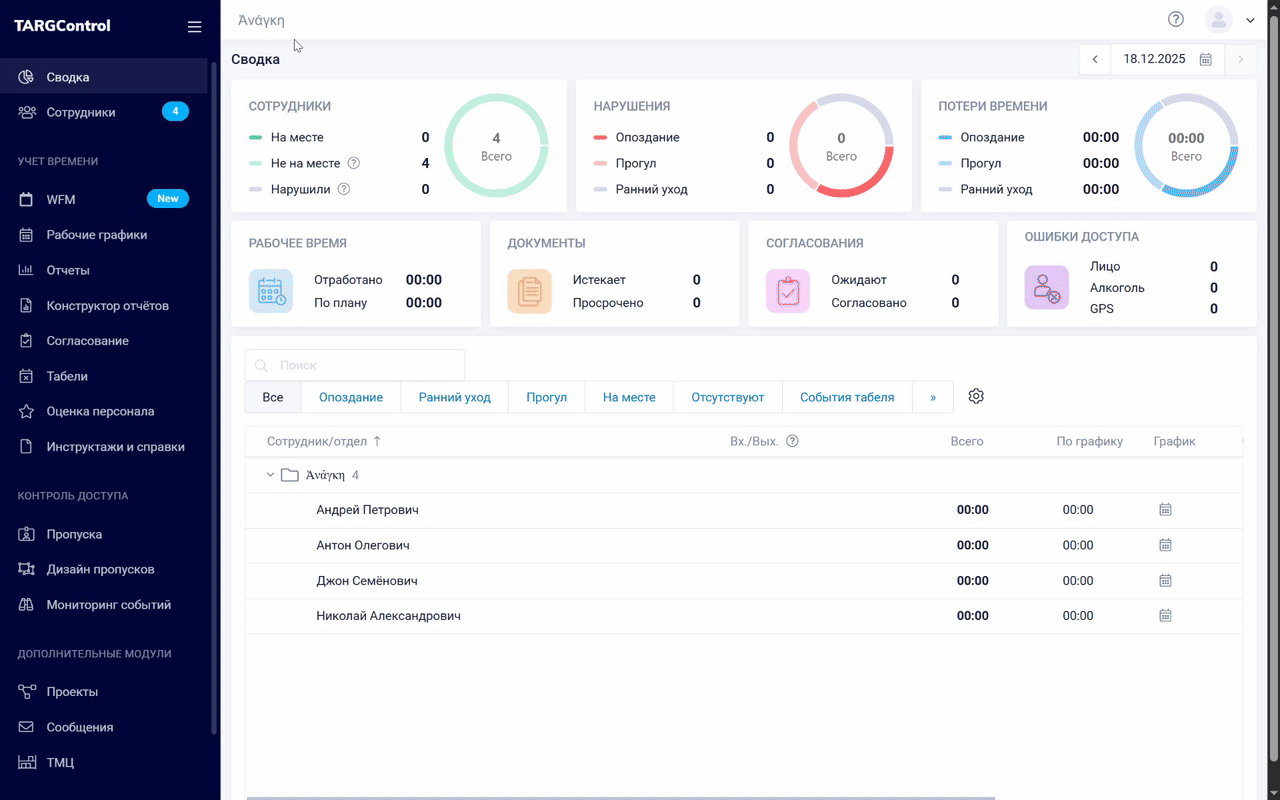Viewport: 1280px width, 800px height.
Task: Open user profile dropdown arrow
Action: pos(1250,20)
